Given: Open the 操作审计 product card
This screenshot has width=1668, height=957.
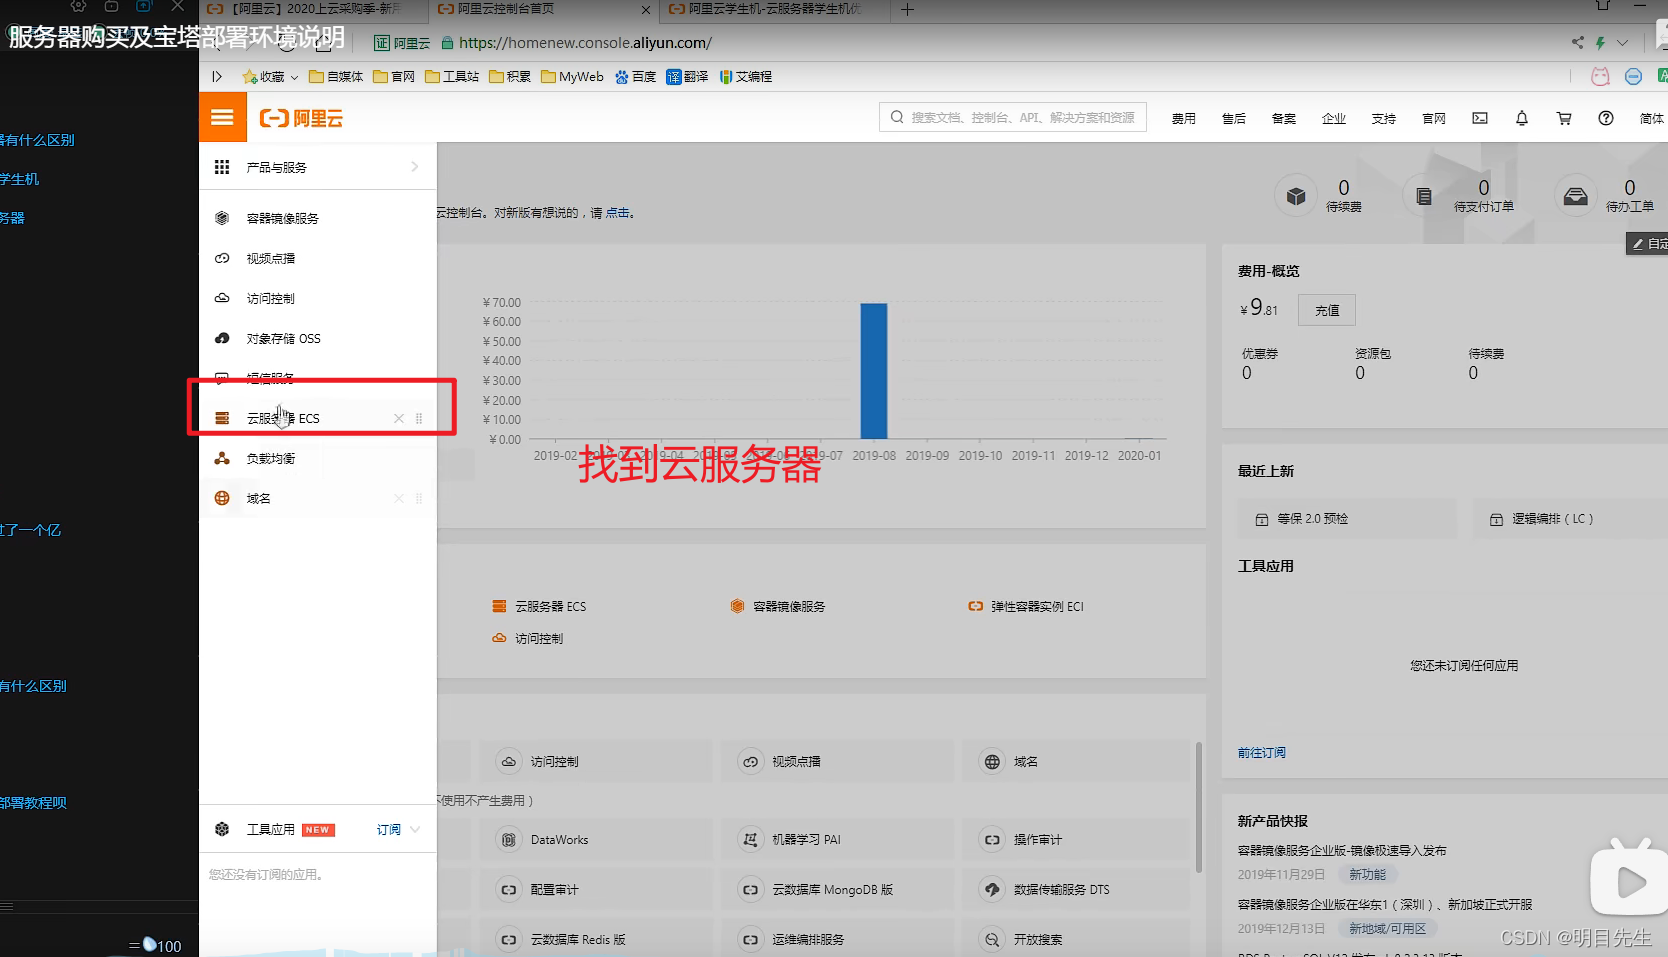Looking at the screenshot, I should tap(1076, 840).
